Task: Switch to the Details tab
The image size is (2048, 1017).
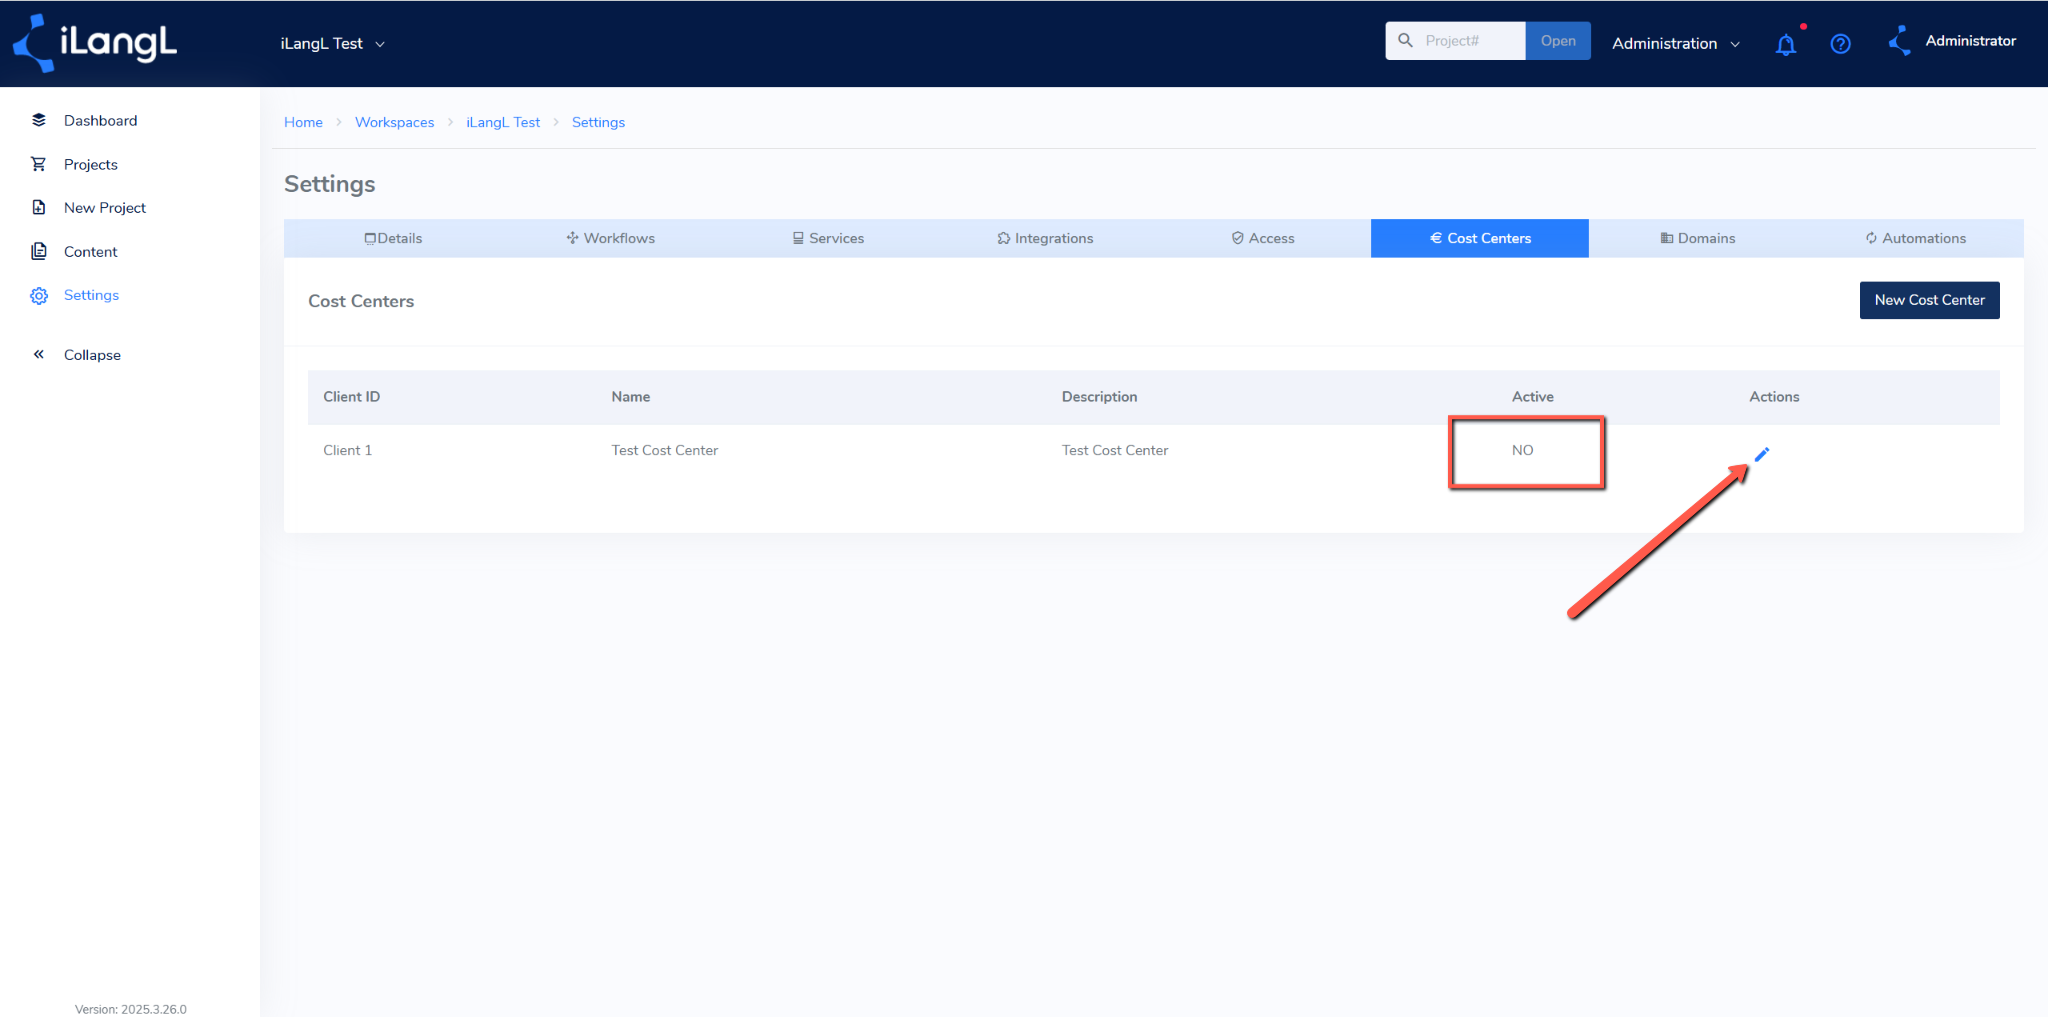Action: coord(393,238)
